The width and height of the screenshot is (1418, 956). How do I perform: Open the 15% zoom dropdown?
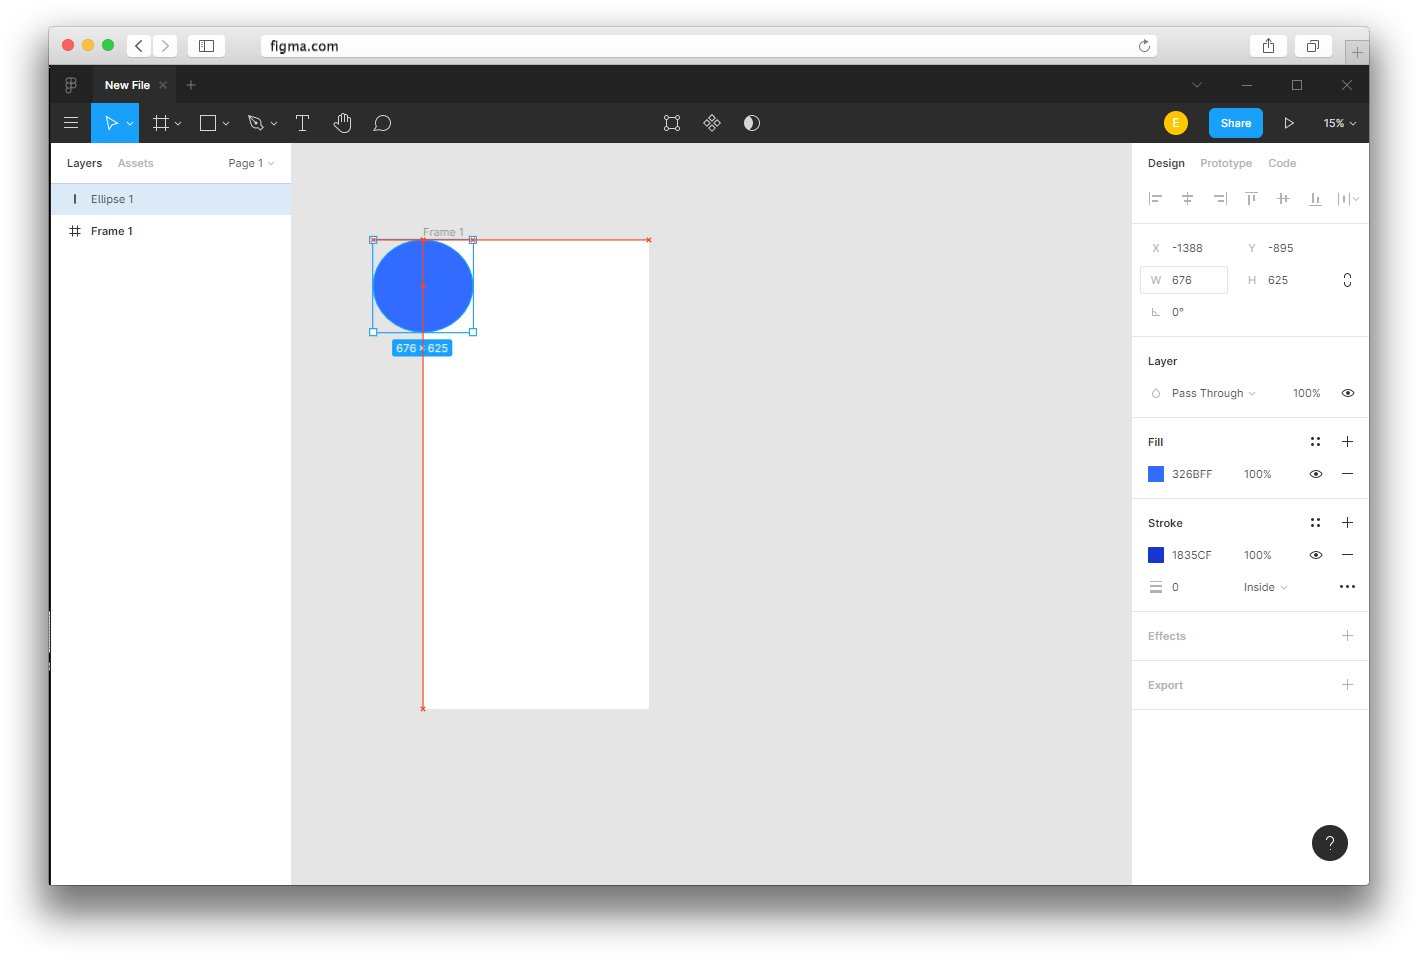click(x=1340, y=123)
